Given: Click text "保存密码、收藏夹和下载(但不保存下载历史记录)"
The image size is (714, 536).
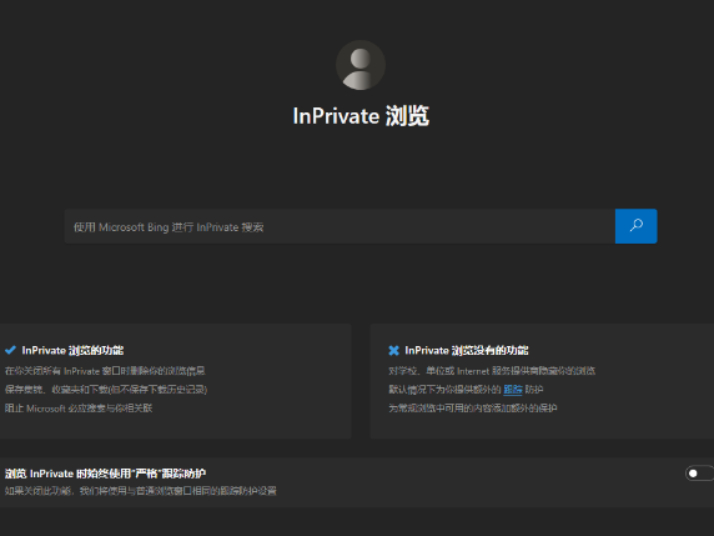Looking at the screenshot, I should [x=106, y=389].
